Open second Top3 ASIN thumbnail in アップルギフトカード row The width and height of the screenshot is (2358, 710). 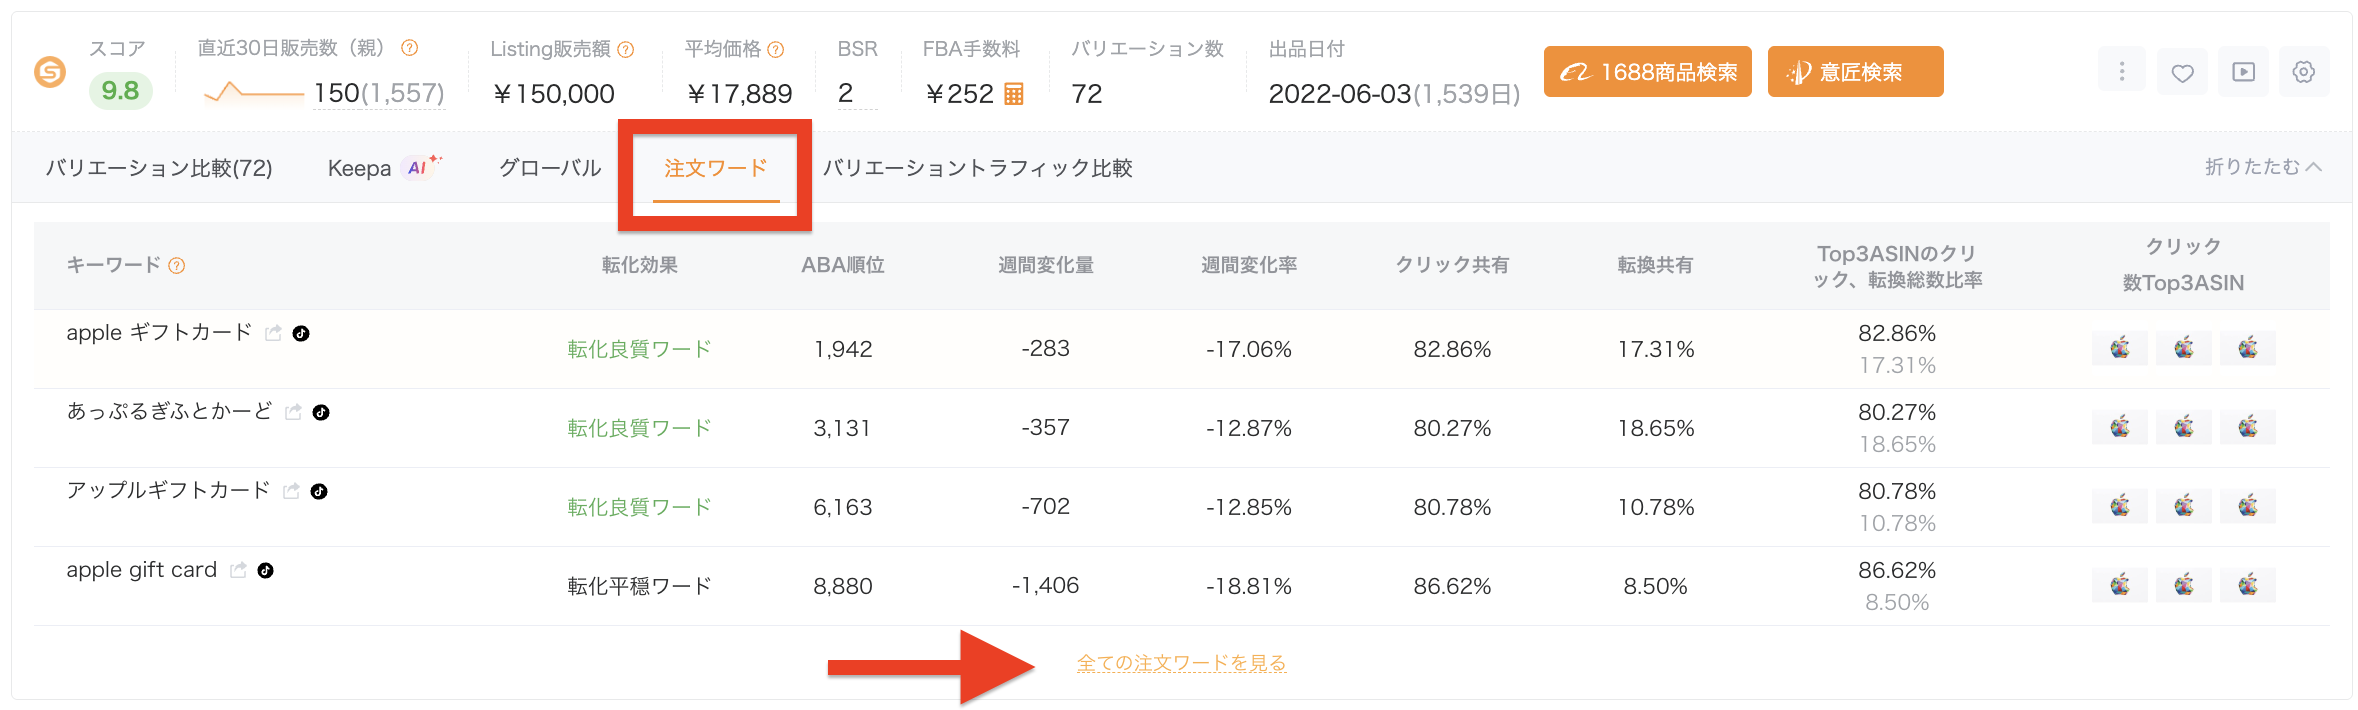coord(2184,506)
